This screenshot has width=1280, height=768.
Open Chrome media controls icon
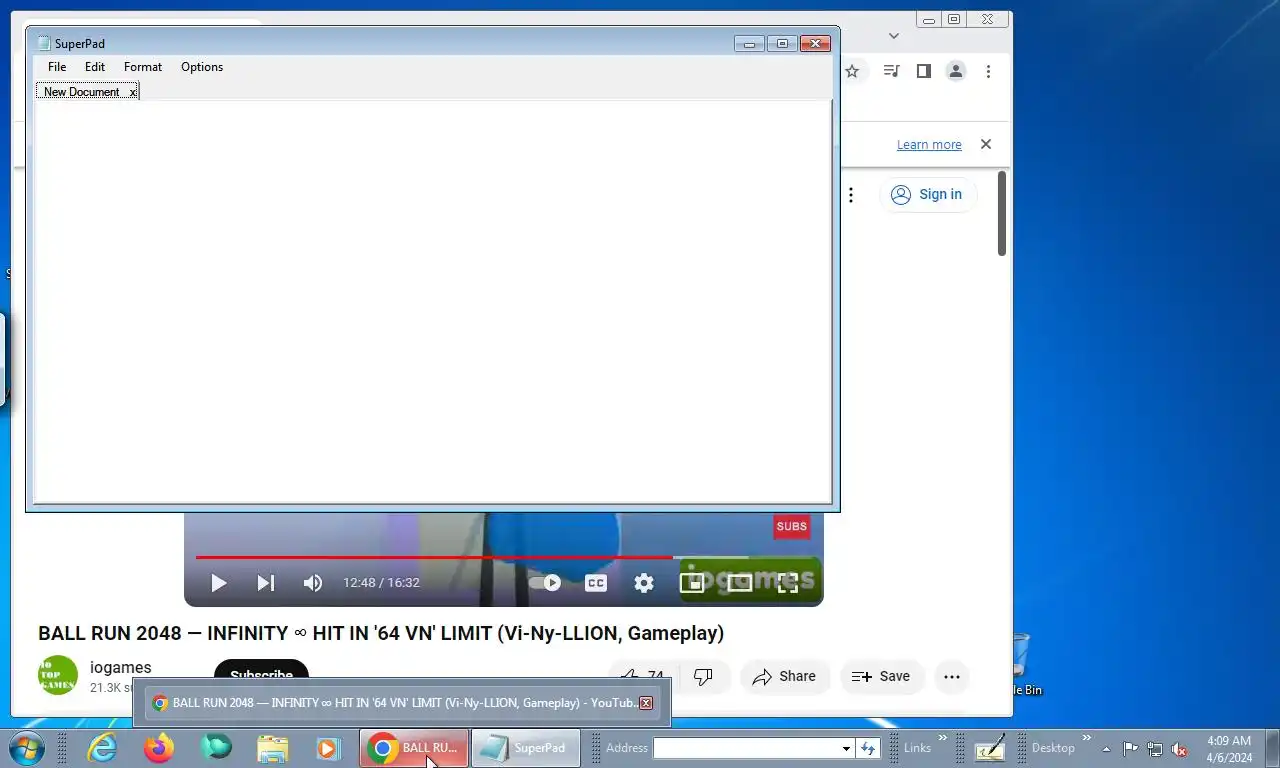click(892, 71)
